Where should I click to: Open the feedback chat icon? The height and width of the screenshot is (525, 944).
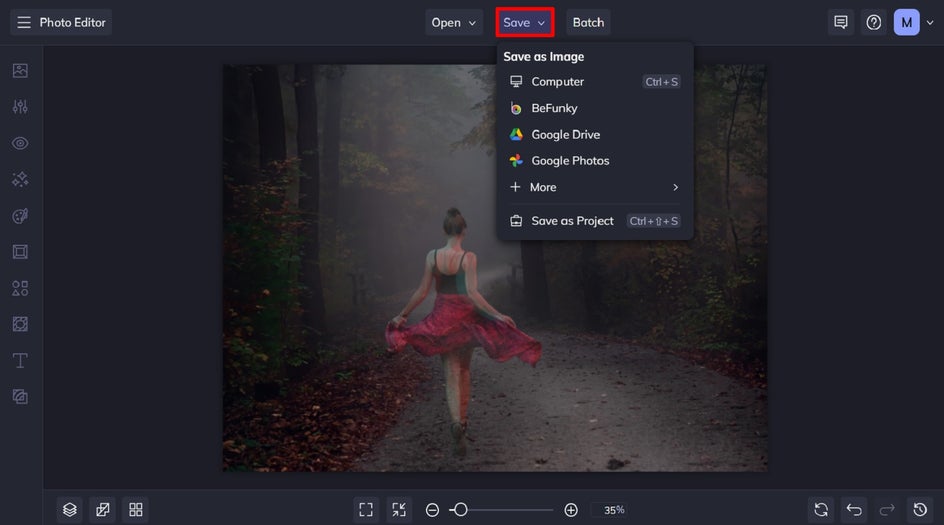pos(840,22)
